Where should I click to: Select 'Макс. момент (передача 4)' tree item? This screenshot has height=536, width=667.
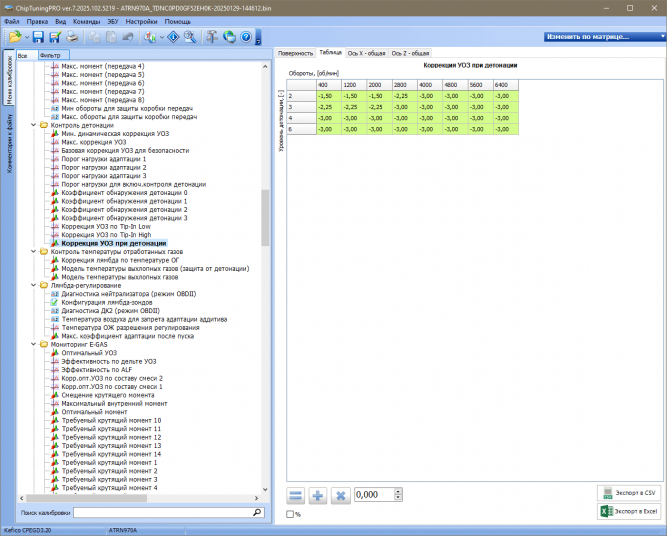tap(103, 66)
